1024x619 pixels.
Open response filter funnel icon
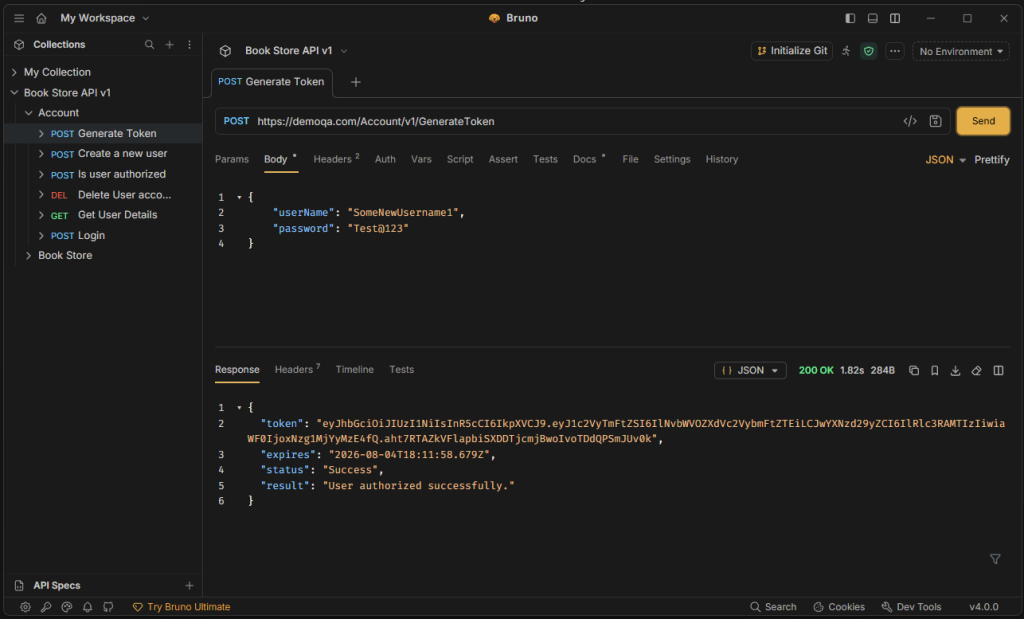[x=995, y=559]
